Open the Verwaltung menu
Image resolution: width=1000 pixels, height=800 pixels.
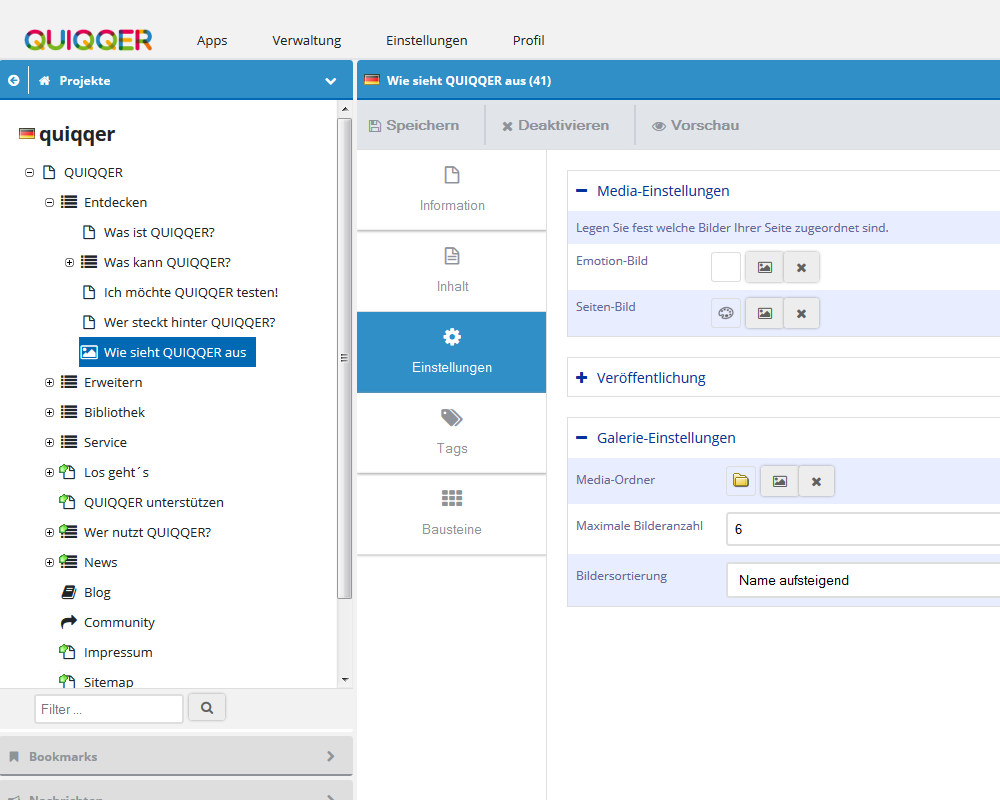[307, 40]
